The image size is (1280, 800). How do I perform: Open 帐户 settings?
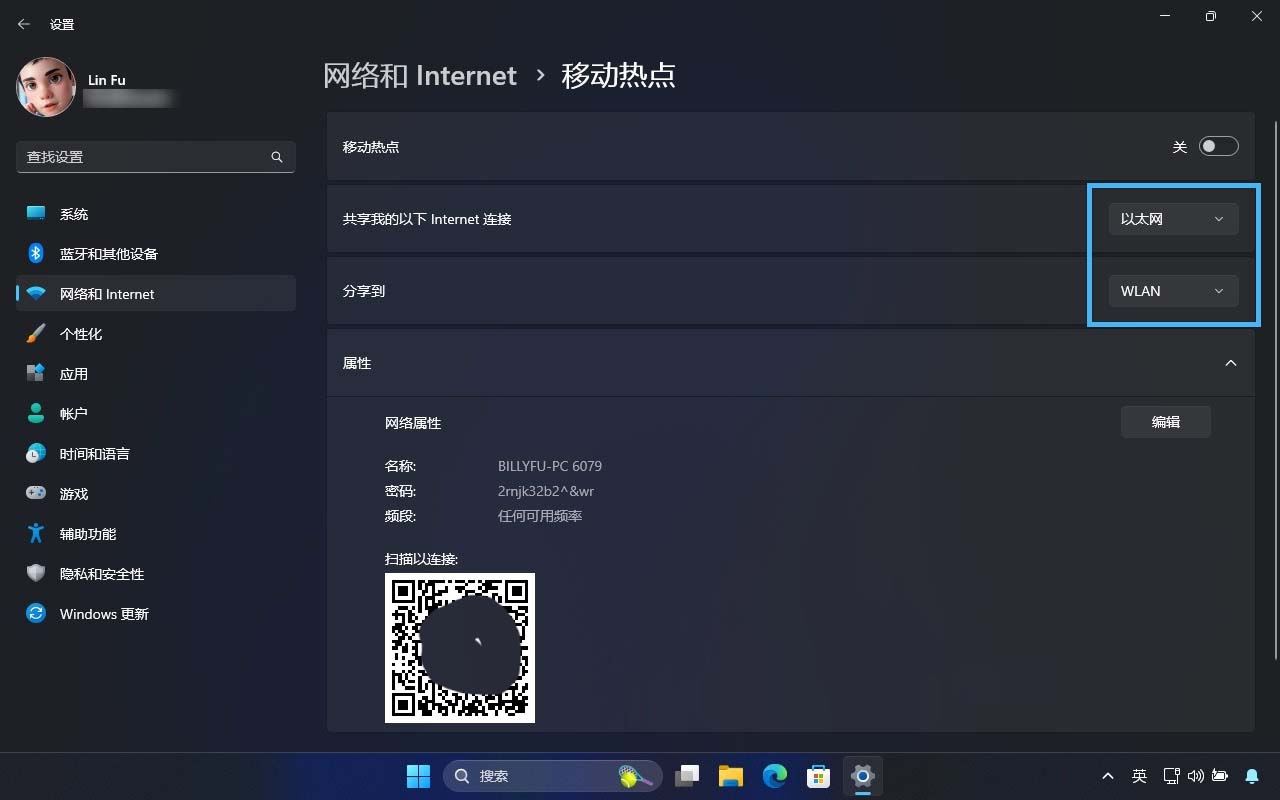tap(75, 413)
